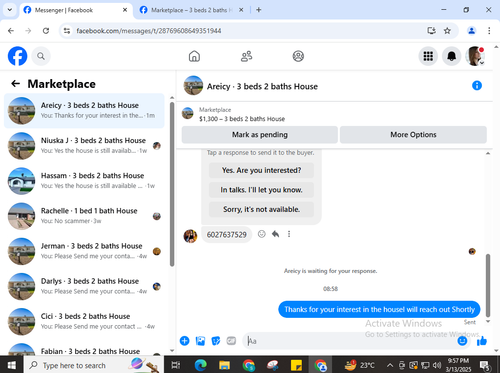Open Rachelle 1 bed 1 bath House chat
The width and height of the screenshot is (500, 373).
tap(84, 216)
